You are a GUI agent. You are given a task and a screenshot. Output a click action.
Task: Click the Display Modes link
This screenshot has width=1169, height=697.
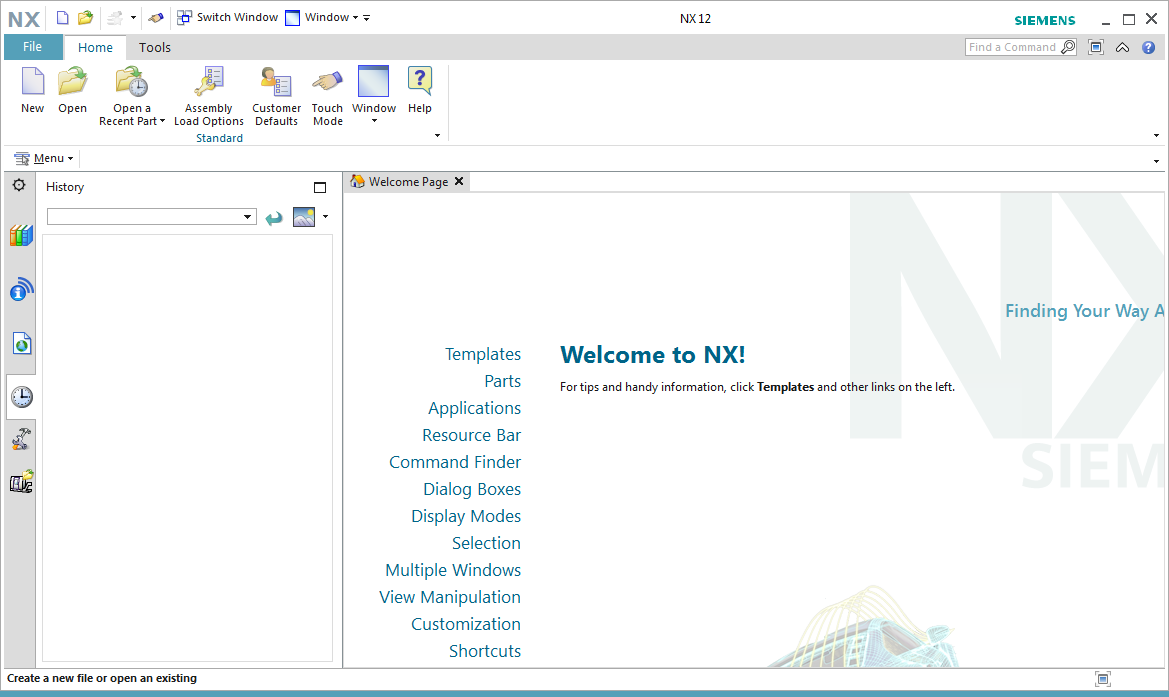pyautogui.click(x=466, y=517)
